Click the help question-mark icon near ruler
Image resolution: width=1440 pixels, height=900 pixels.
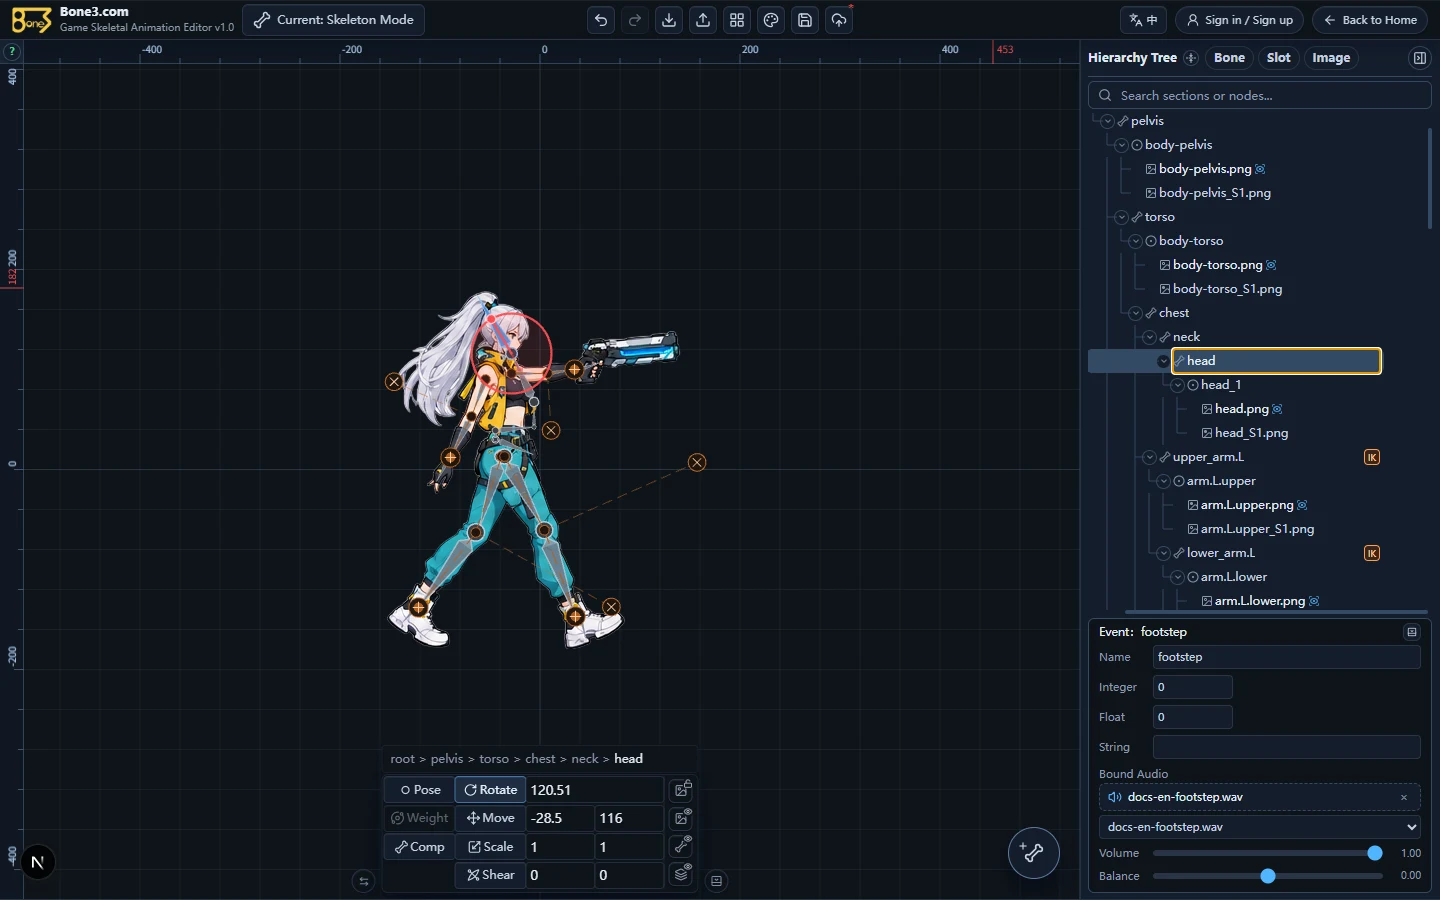pos(12,51)
